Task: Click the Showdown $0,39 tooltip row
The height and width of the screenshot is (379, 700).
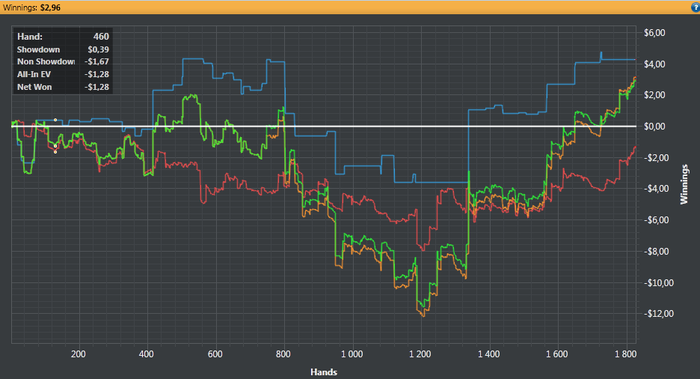Action: pyautogui.click(x=63, y=50)
